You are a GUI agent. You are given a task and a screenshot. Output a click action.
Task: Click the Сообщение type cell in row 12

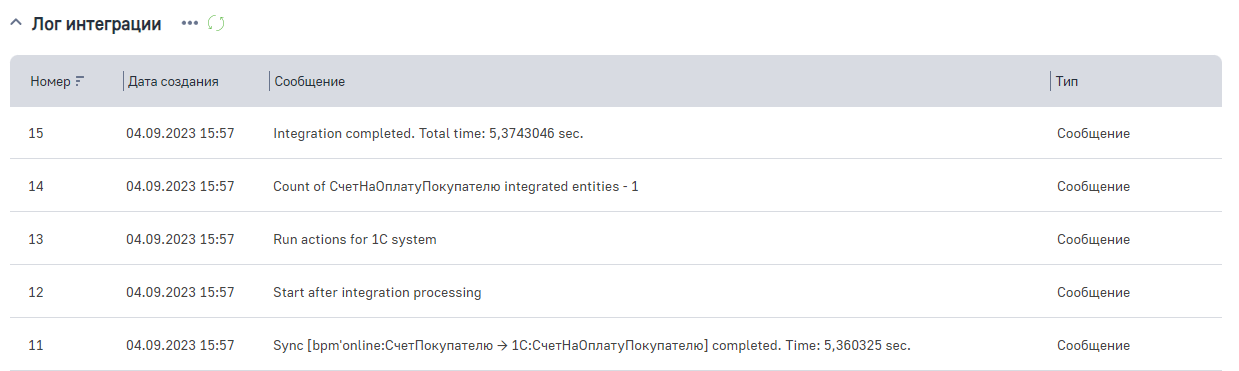pos(1093,292)
